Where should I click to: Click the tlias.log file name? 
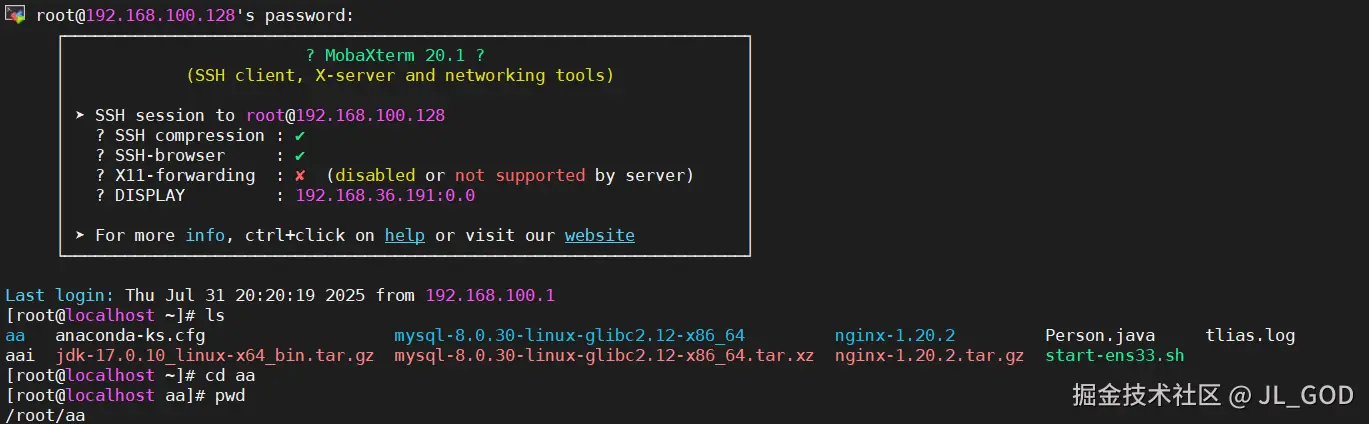[x=1250, y=335]
